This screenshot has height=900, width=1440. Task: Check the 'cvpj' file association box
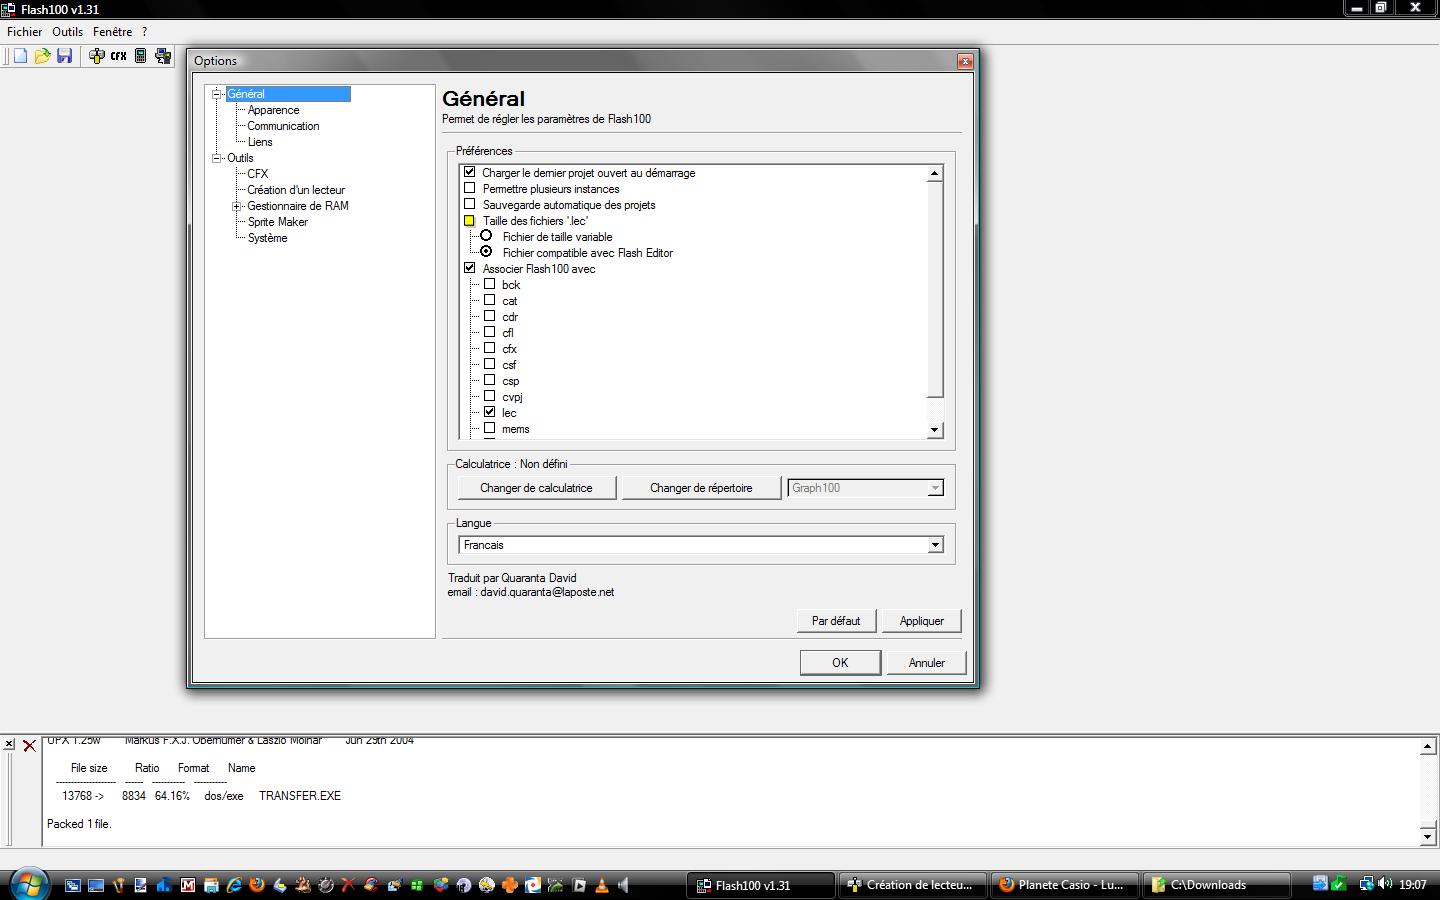489,396
